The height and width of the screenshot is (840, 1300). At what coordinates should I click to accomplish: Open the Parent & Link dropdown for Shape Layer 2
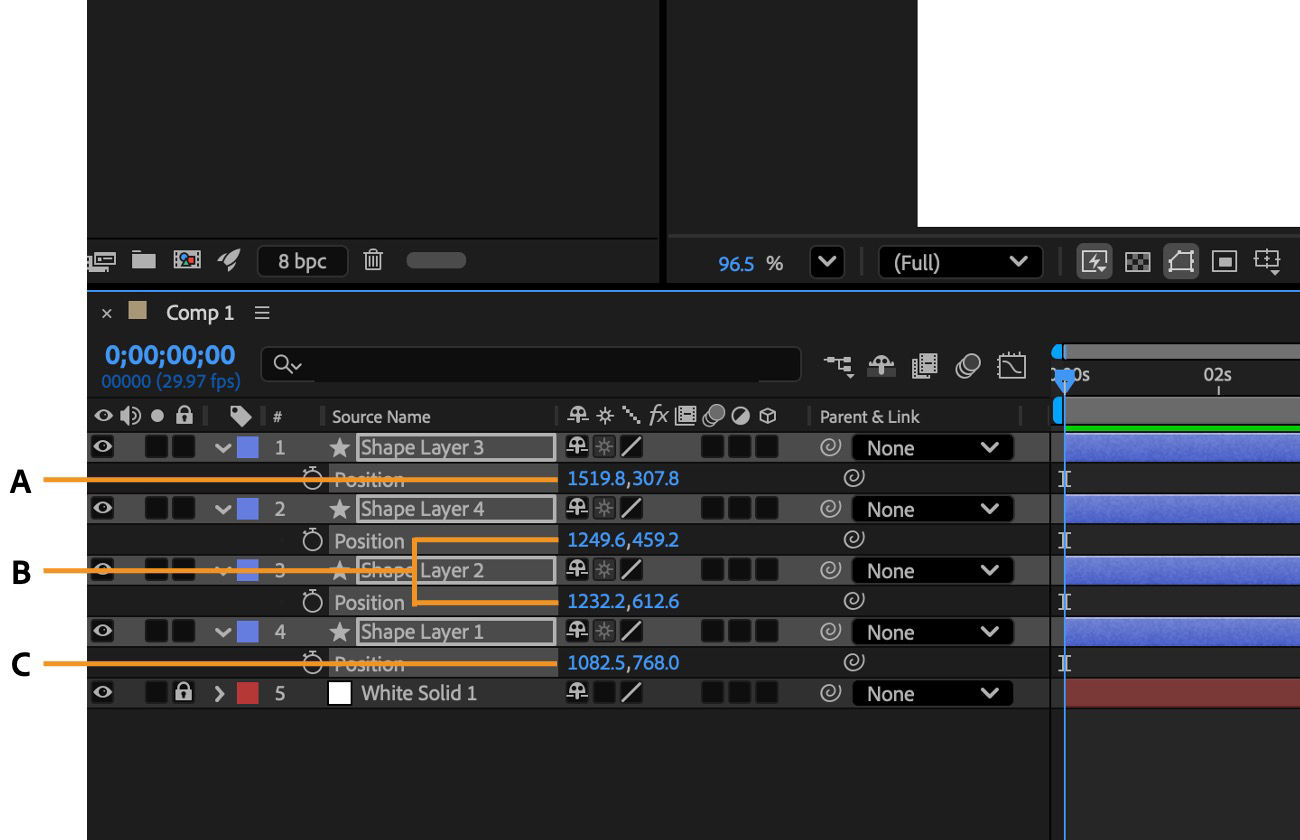point(931,570)
